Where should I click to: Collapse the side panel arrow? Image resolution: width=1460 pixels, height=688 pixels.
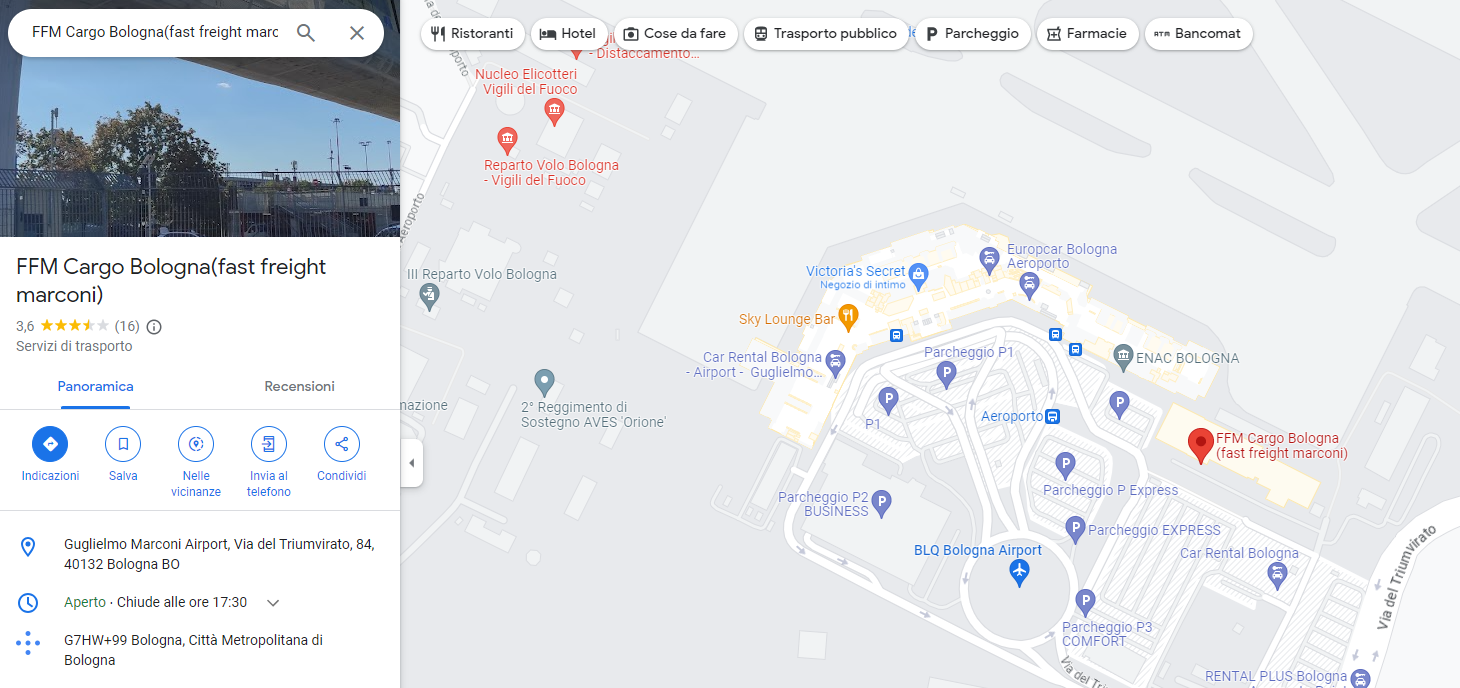tap(411, 463)
